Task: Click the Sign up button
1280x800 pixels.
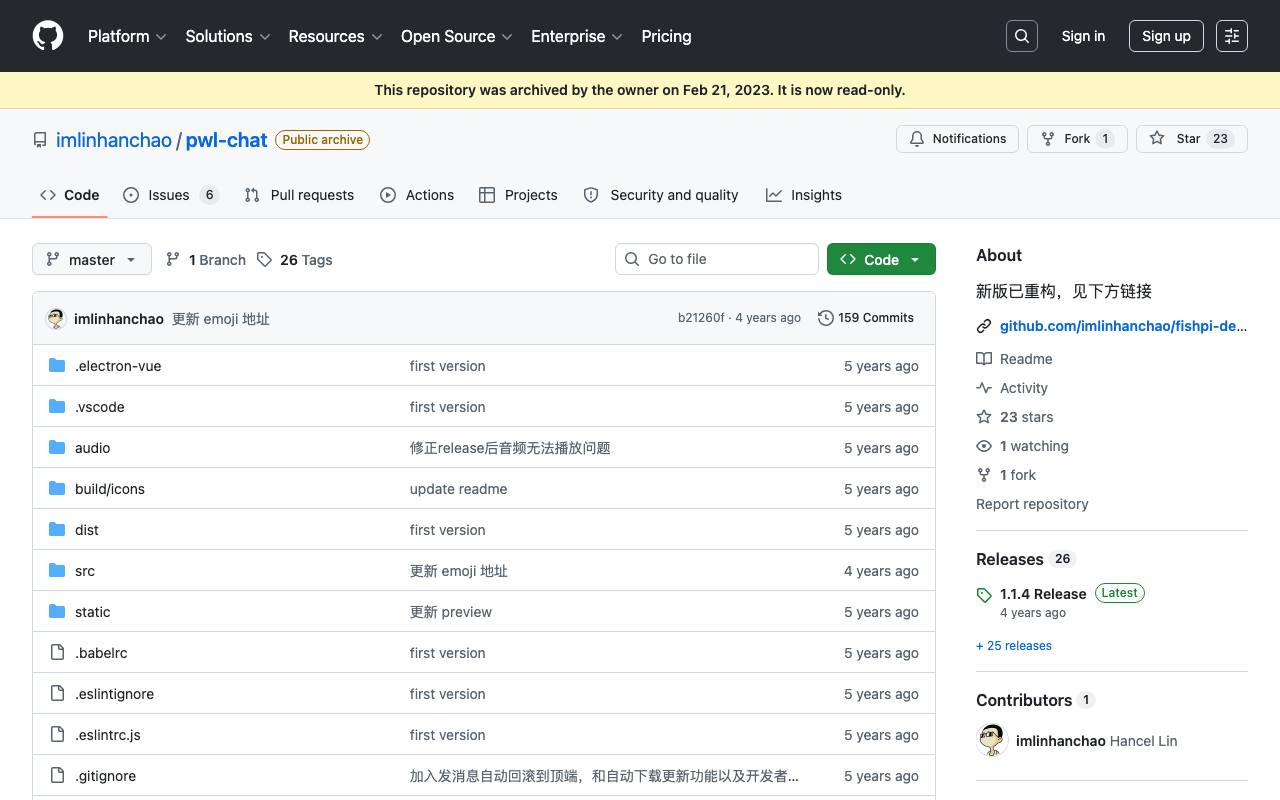Action: point(1166,36)
